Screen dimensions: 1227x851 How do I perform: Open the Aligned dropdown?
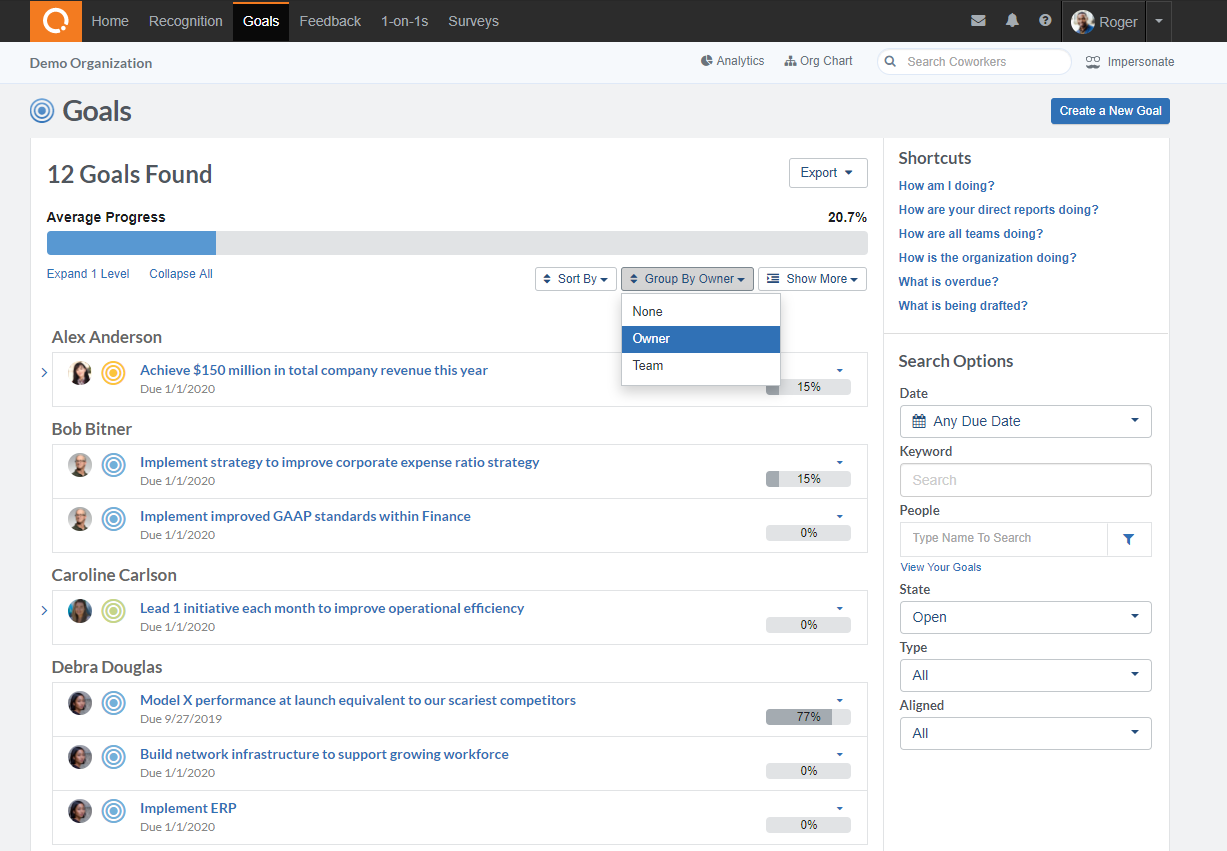pos(1025,733)
